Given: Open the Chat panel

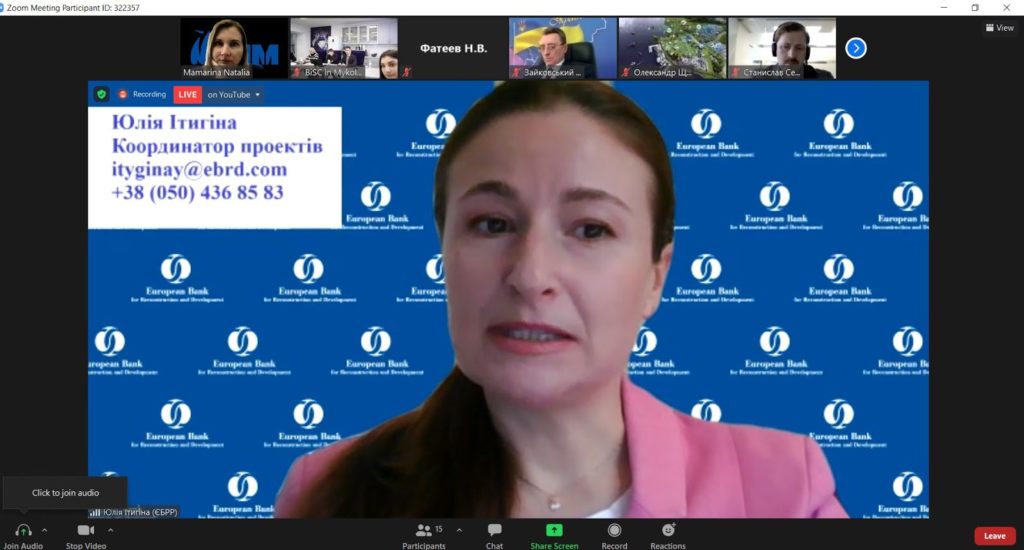Looking at the screenshot, I should [494, 530].
